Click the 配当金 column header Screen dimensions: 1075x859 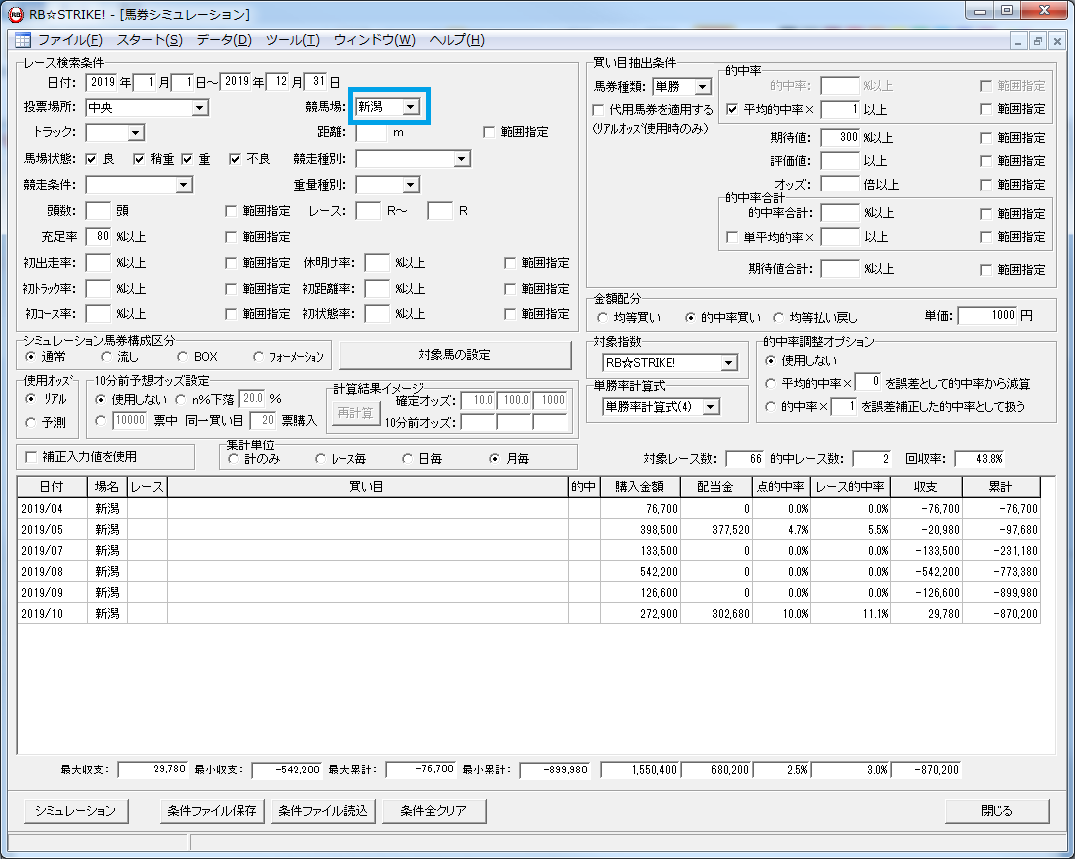[716, 487]
